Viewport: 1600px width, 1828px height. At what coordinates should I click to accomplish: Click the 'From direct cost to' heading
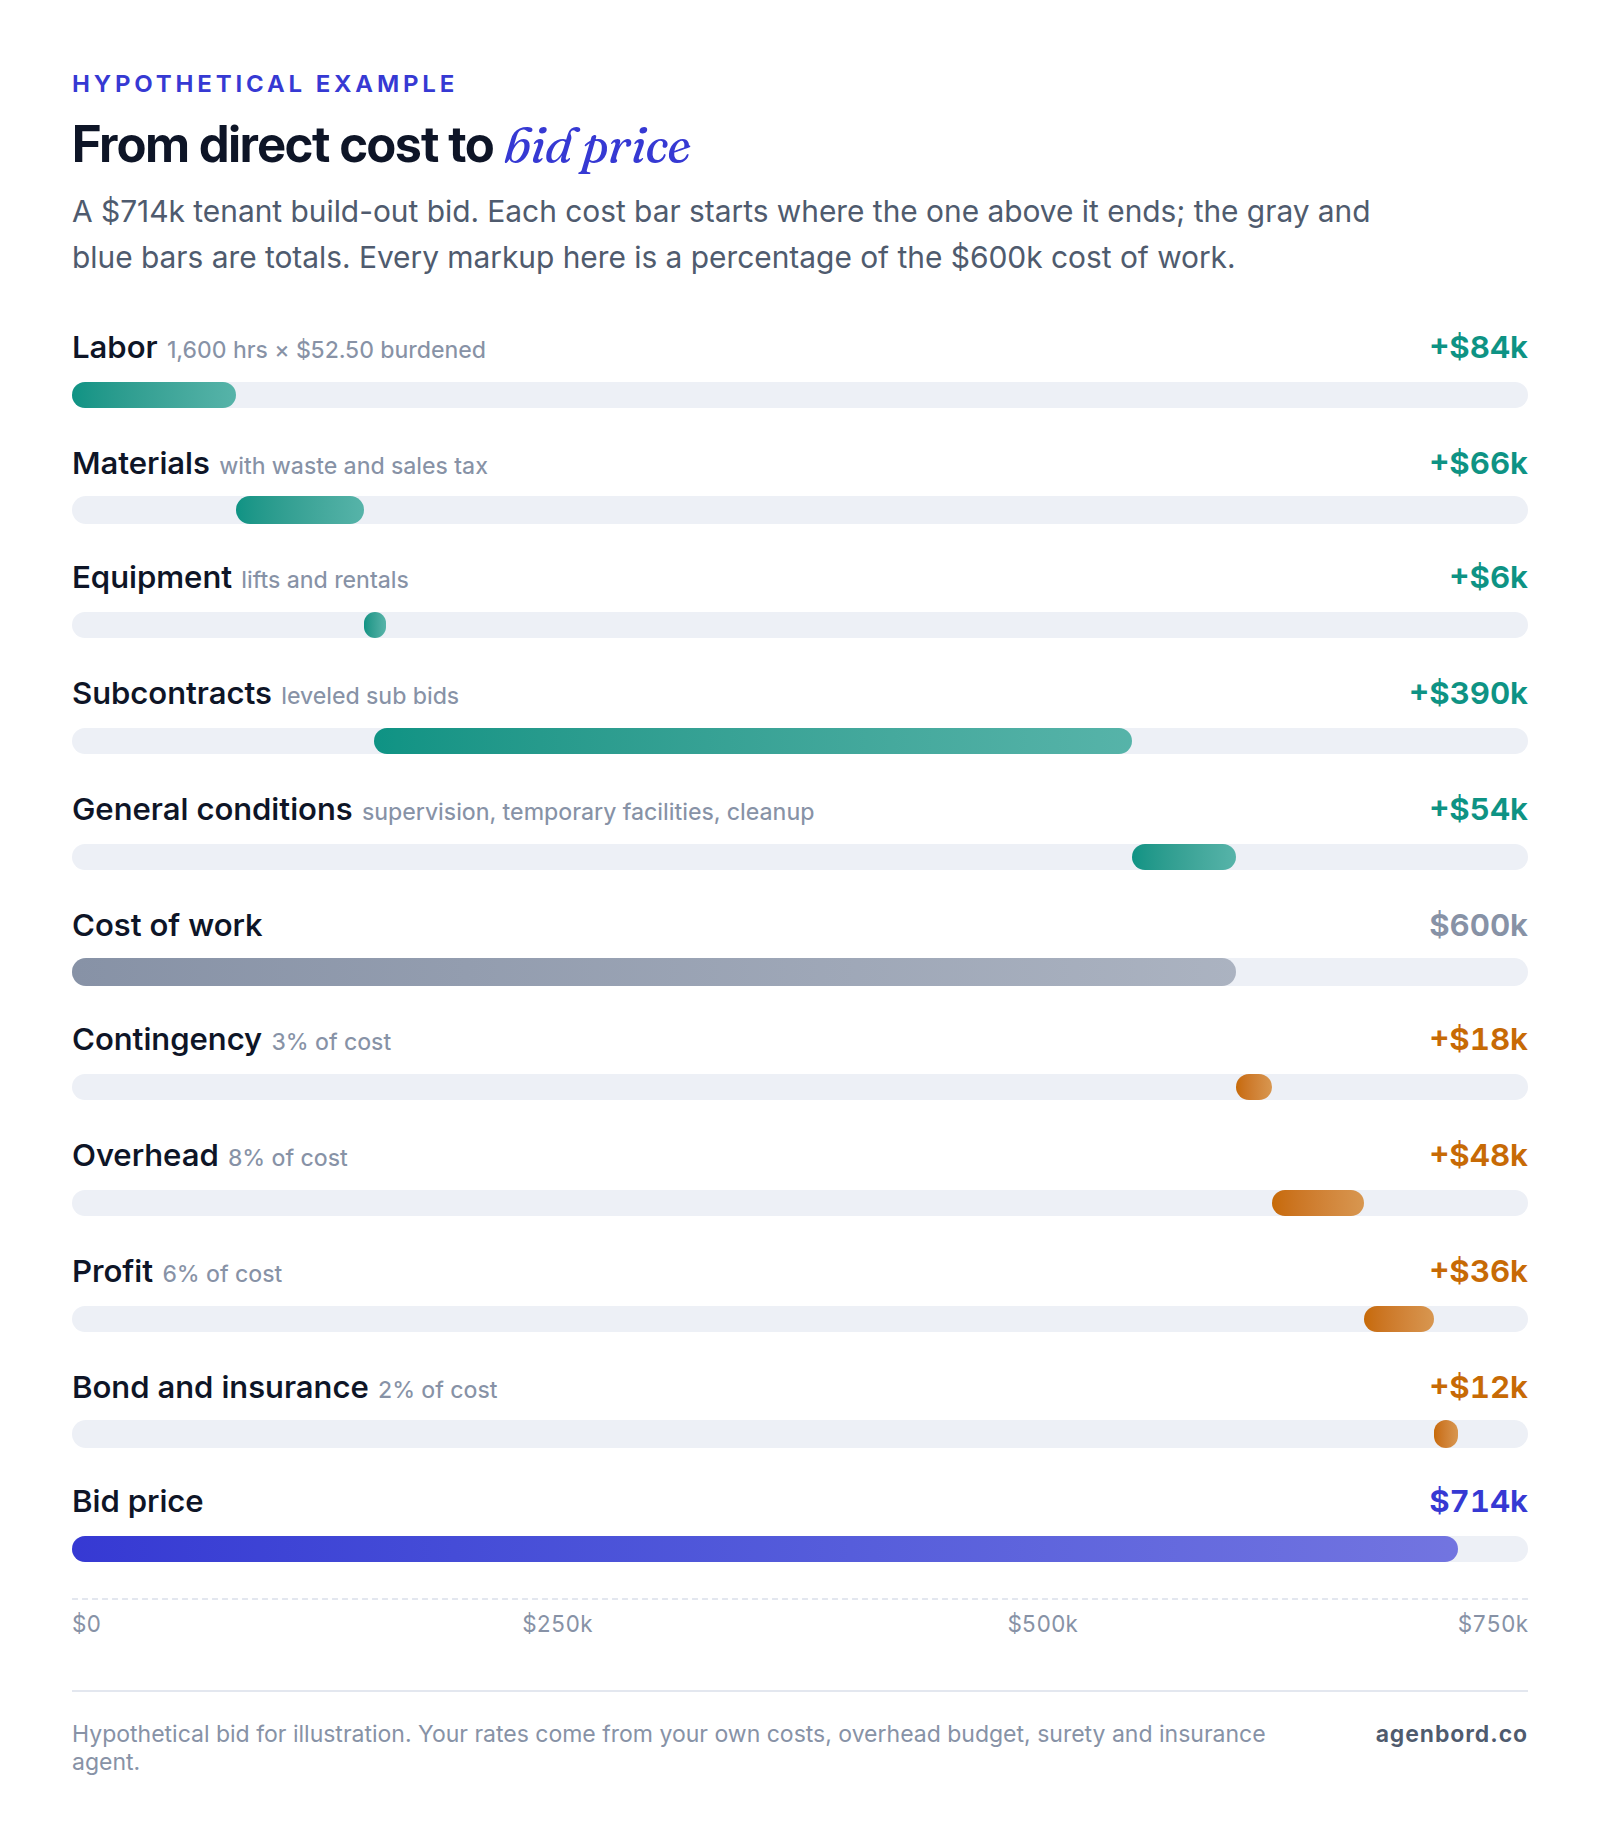pos(283,145)
